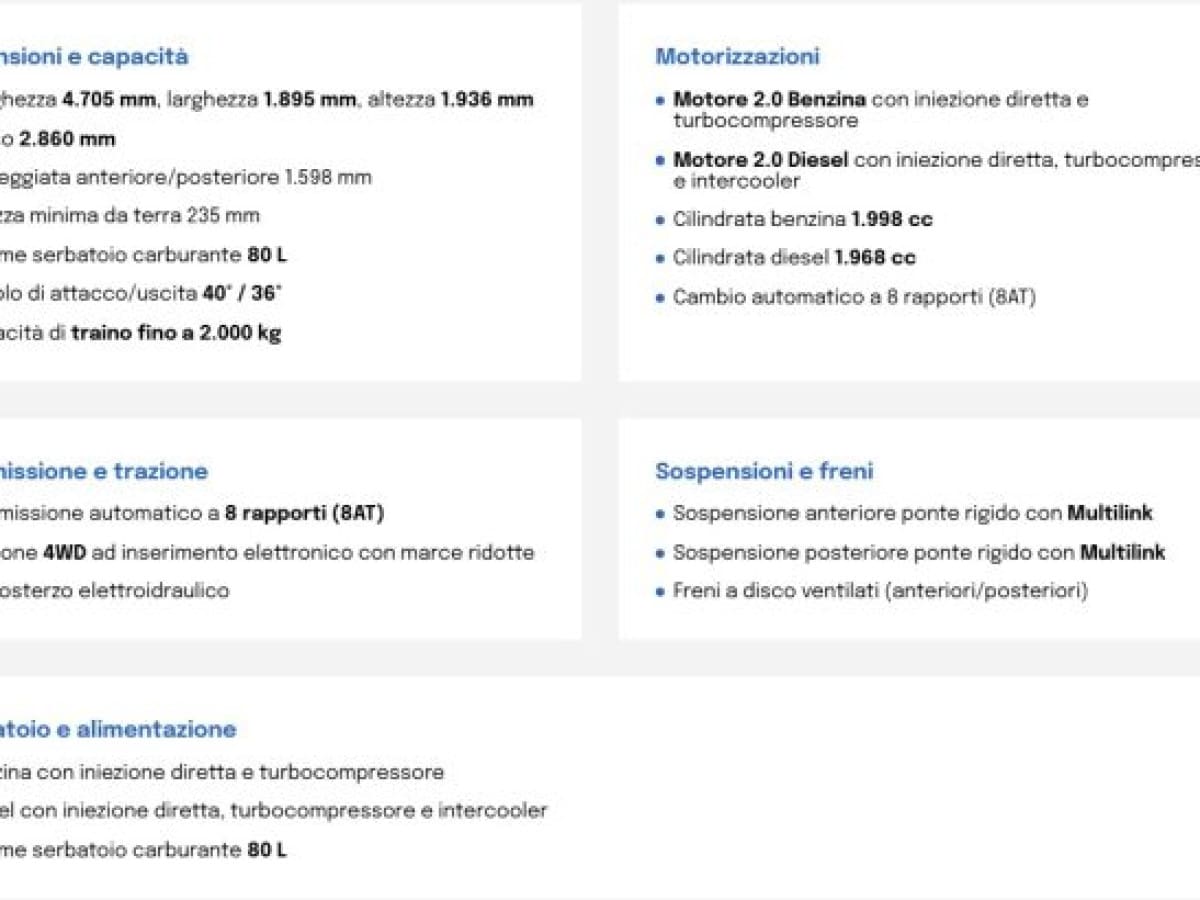Click the 4WD ad inserimento elettronico line
The width and height of the screenshot is (1200, 900).
coord(288,552)
